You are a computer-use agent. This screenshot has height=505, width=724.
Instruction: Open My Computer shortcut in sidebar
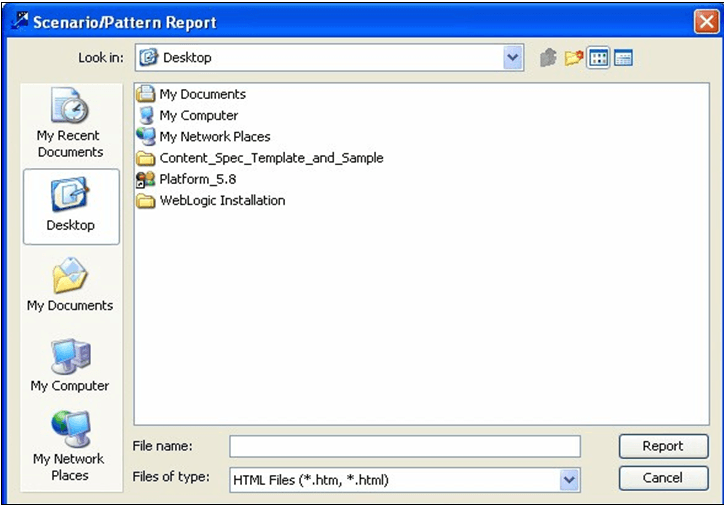(x=70, y=366)
